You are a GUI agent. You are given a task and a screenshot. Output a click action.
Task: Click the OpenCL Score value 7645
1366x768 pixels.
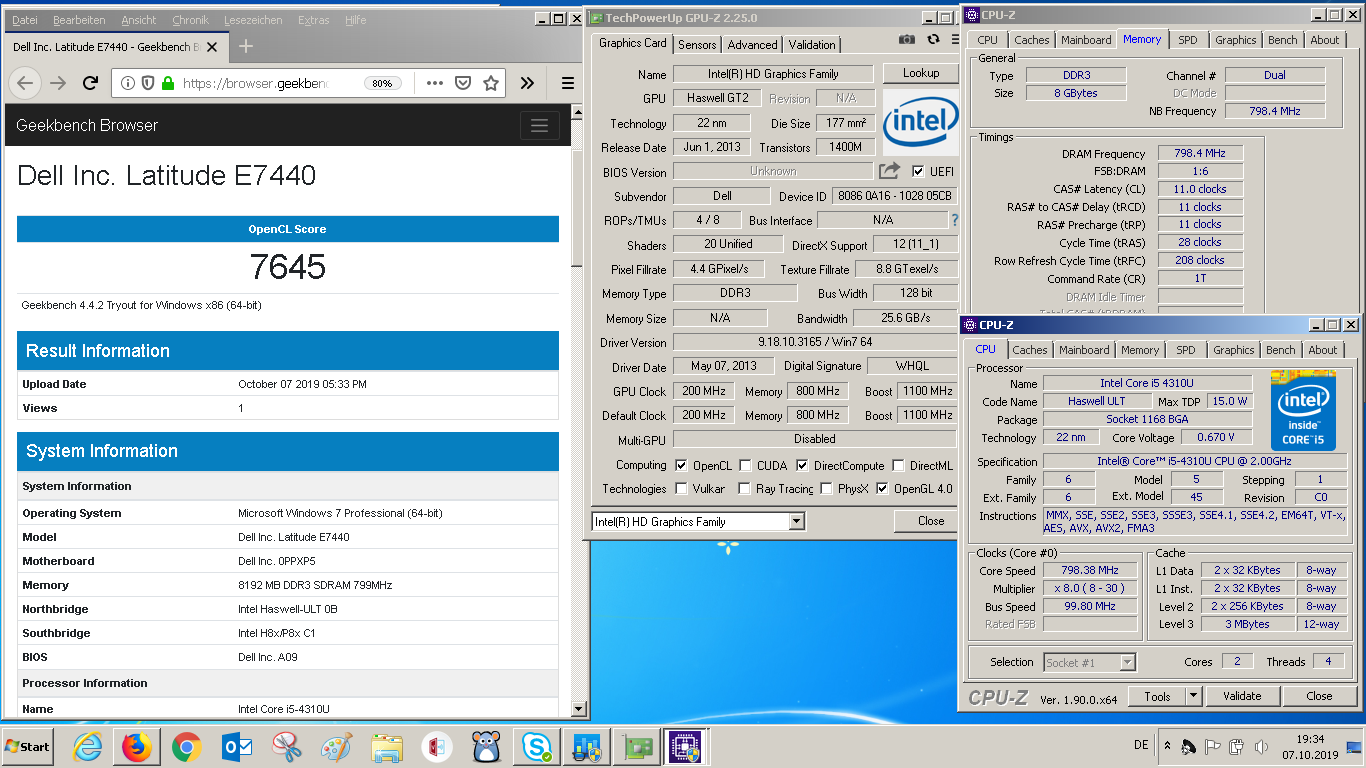287,266
